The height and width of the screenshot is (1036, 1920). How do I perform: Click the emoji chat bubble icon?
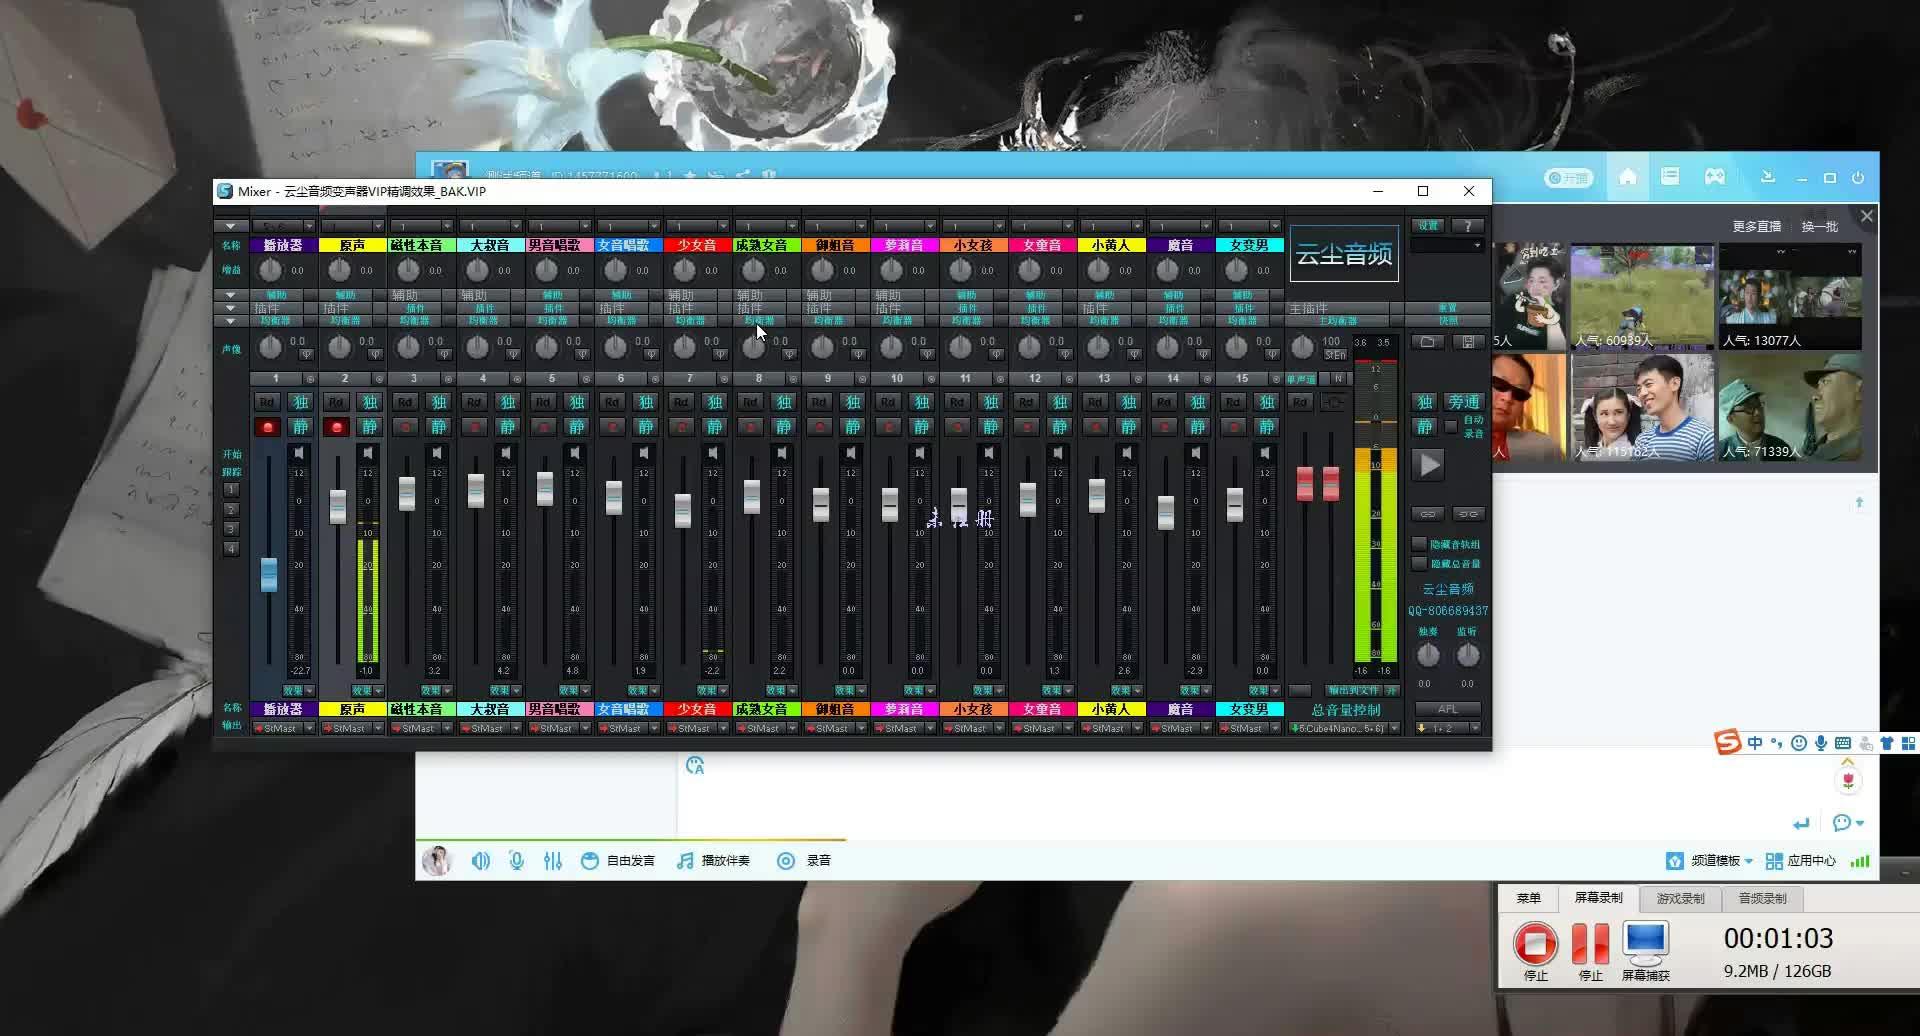(x=1842, y=823)
